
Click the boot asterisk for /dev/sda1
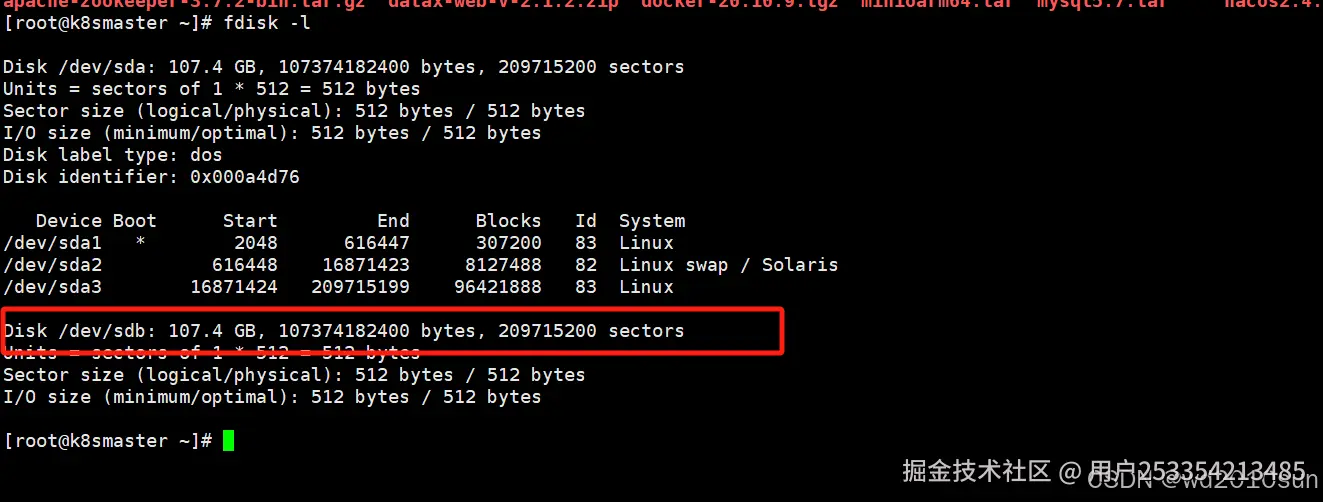(x=140, y=243)
